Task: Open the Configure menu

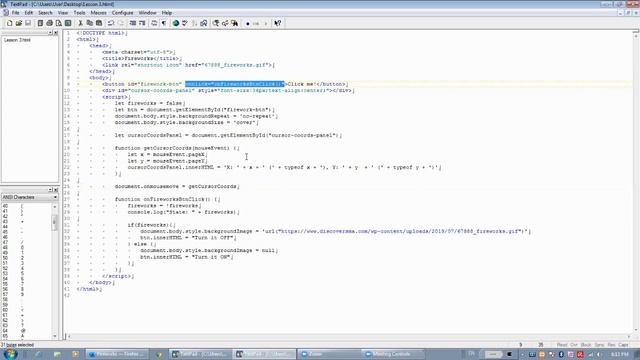Action: (x=122, y=13)
